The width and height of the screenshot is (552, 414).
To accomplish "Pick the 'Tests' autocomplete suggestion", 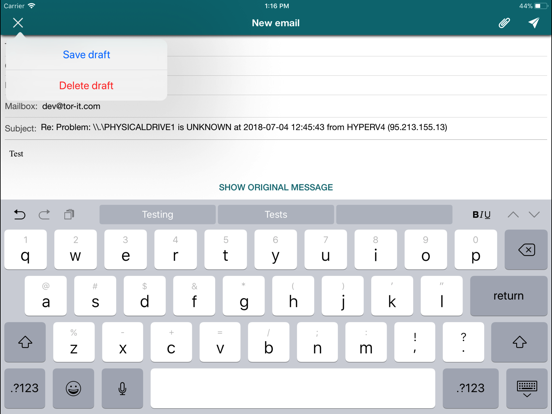I will click(276, 214).
